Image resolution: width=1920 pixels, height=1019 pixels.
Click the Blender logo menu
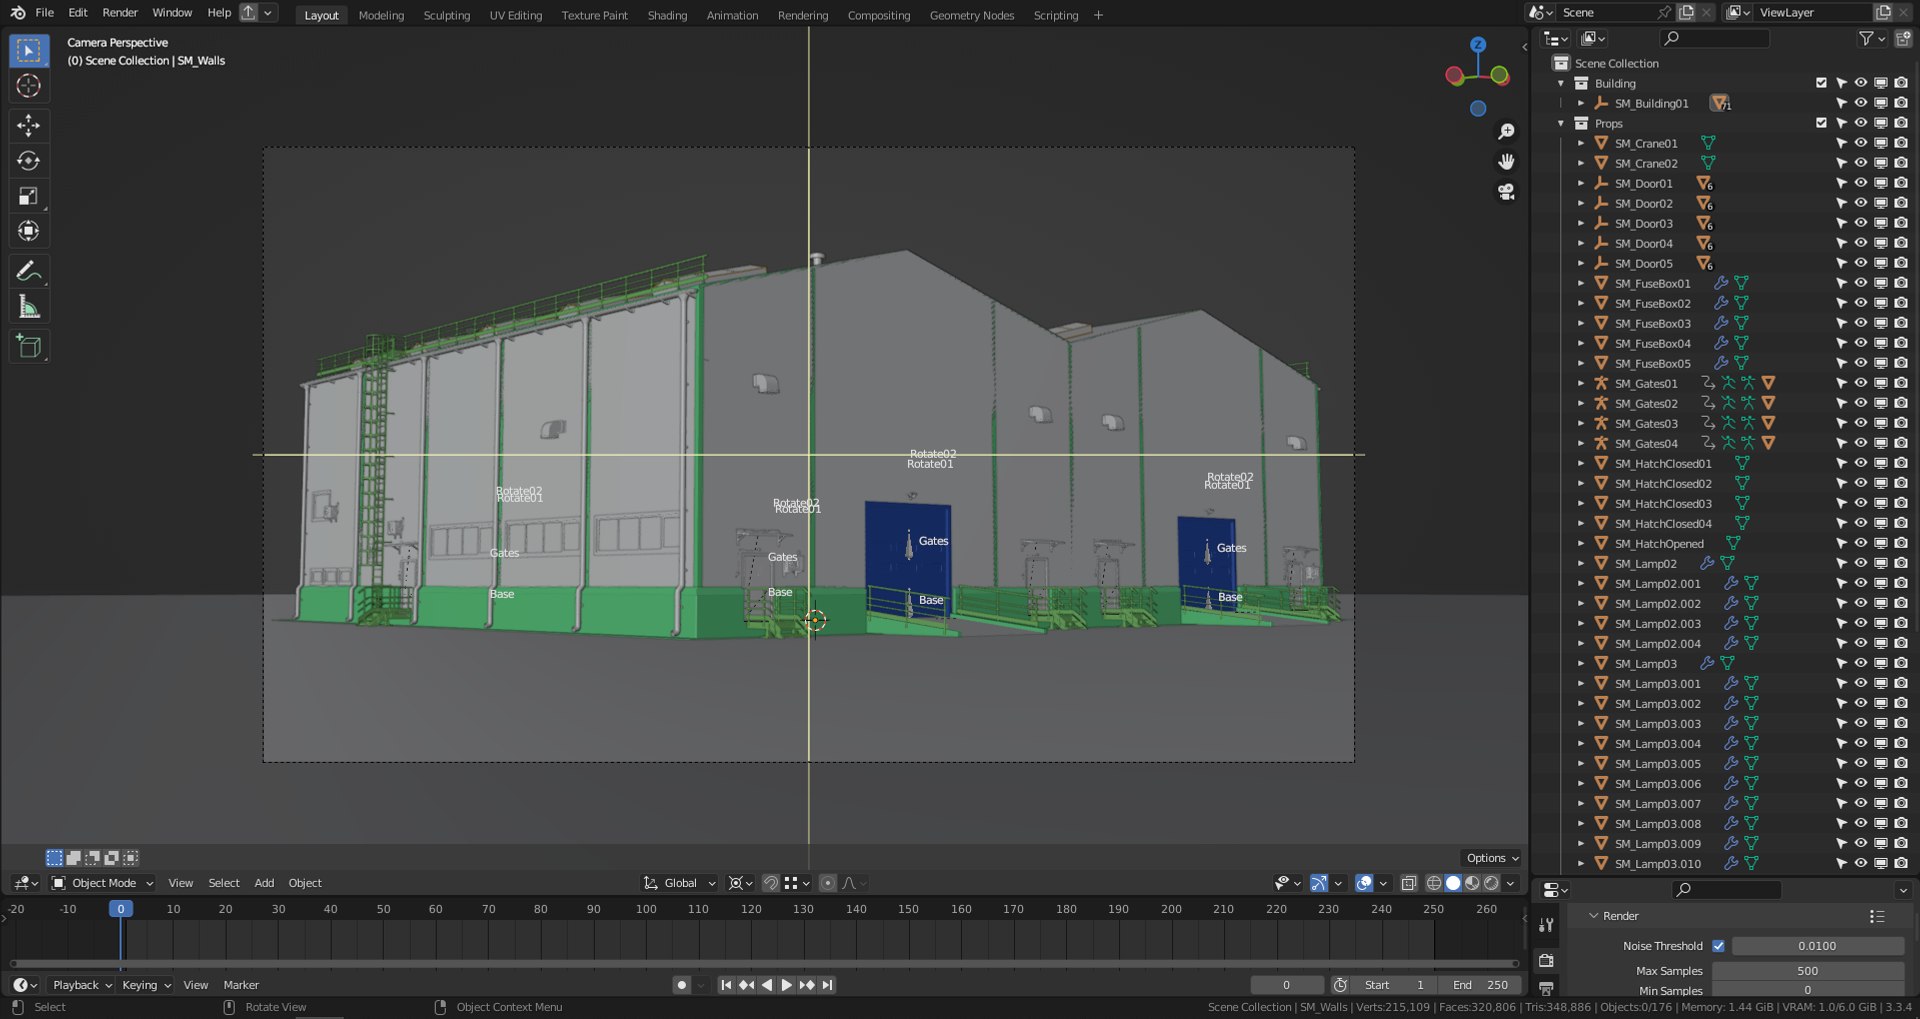point(17,13)
